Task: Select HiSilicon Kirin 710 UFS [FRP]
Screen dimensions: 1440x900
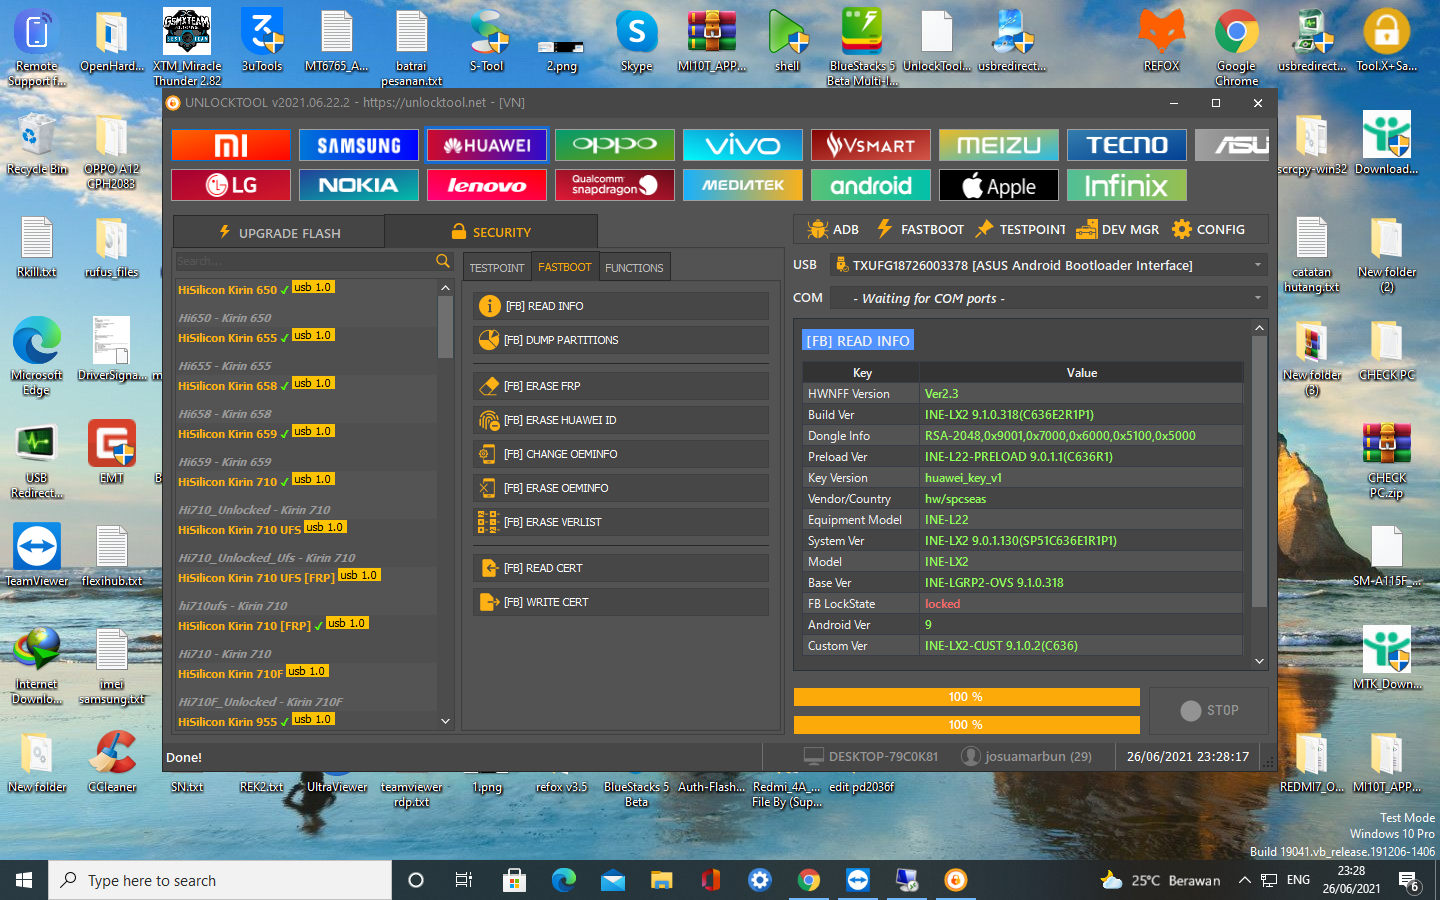Action: [x=306, y=577]
